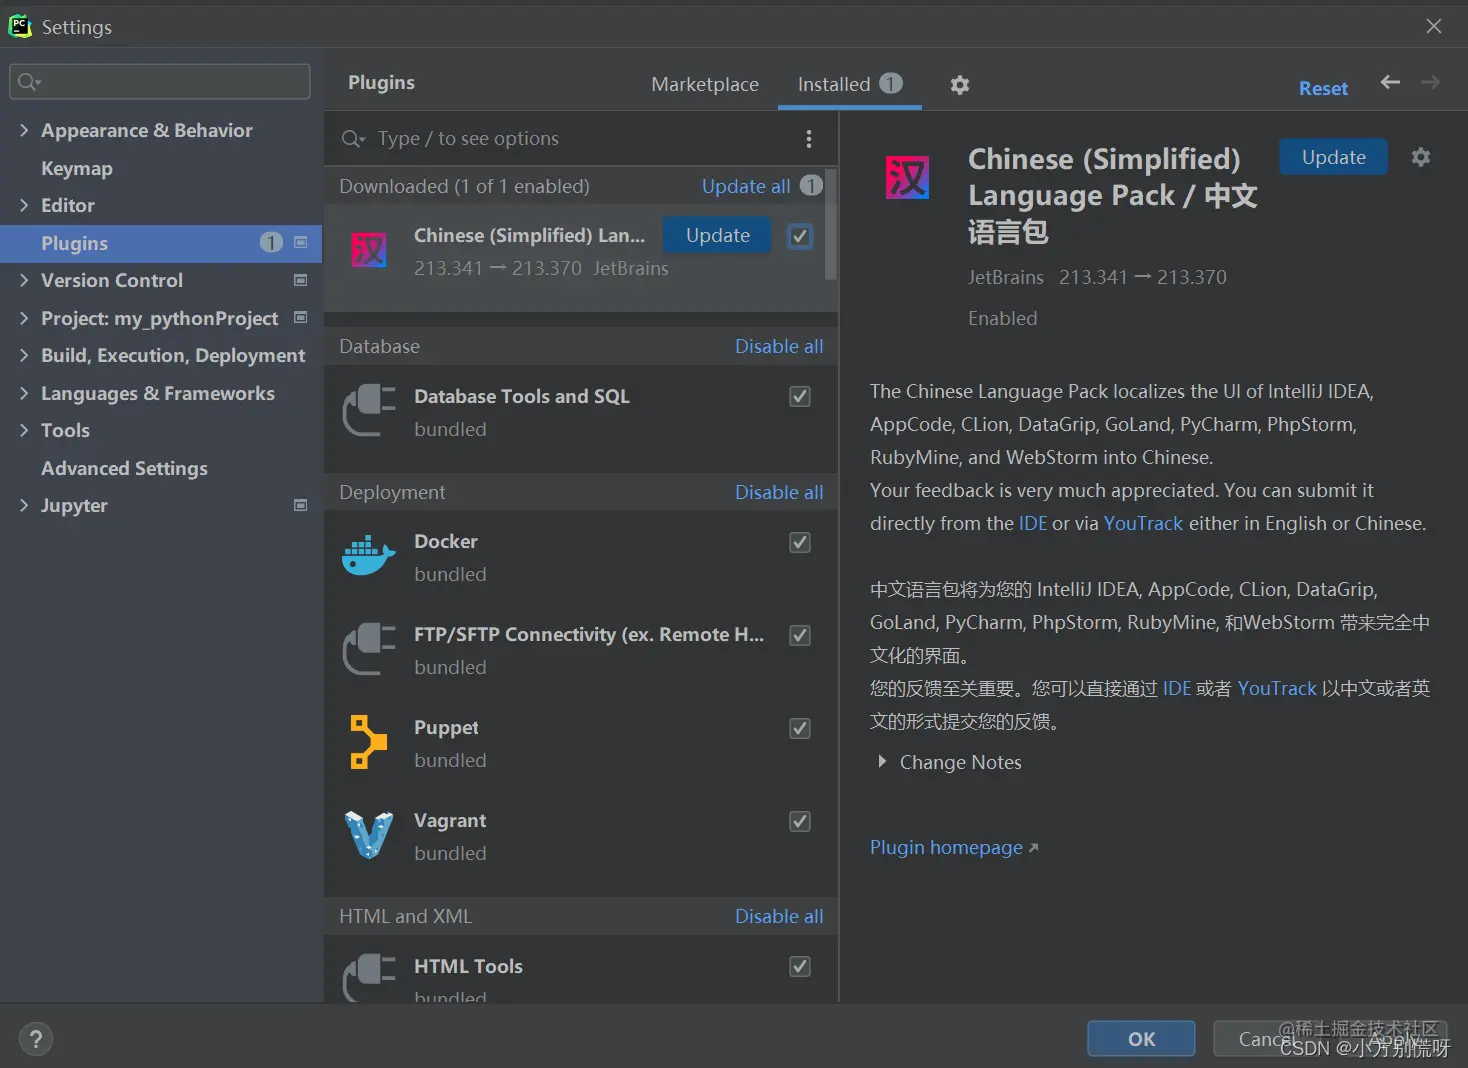Select Keymap in the settings tree

tap(77, 168)
